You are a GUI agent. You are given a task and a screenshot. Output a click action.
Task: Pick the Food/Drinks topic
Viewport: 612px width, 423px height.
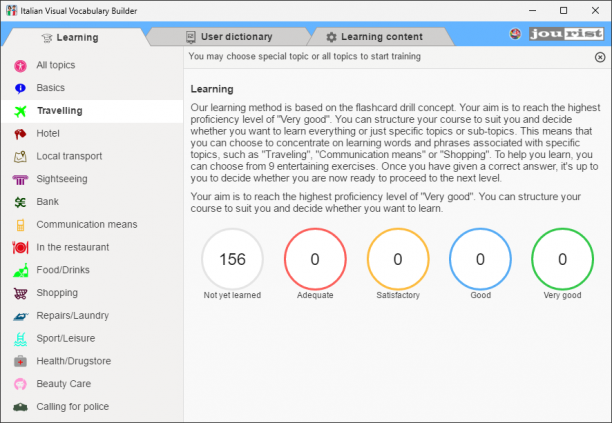[x=92, y=270]
